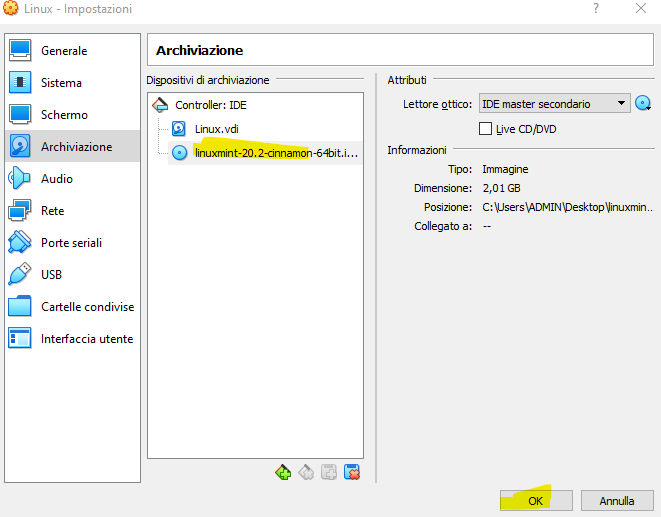Click the Generale monitor icon
This screenshot has width=661, height=517.
click(20, 51)
